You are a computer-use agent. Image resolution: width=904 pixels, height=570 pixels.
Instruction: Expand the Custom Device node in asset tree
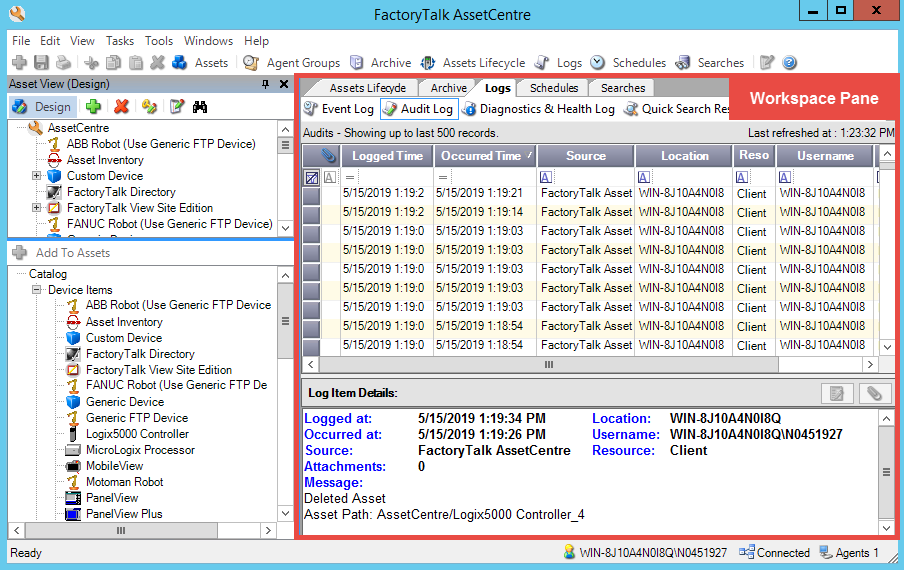[x=36, y=176]
